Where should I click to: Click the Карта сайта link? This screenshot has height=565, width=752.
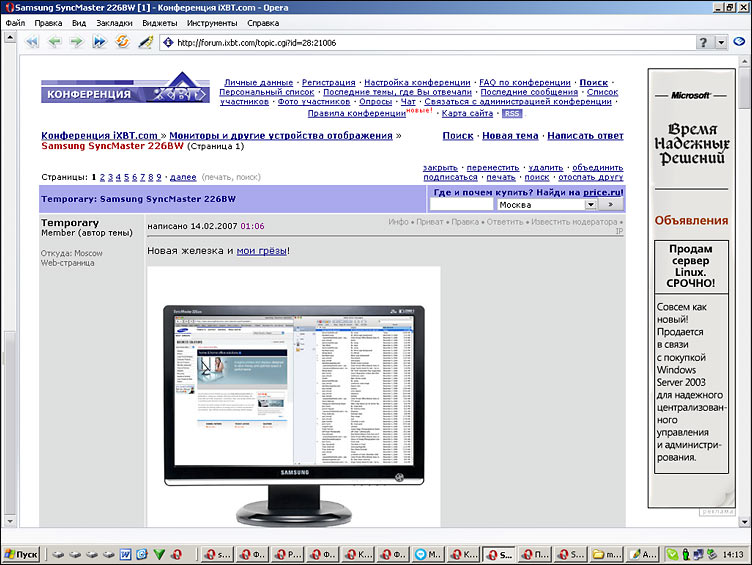pyautogui.click(x=467, y=113)
